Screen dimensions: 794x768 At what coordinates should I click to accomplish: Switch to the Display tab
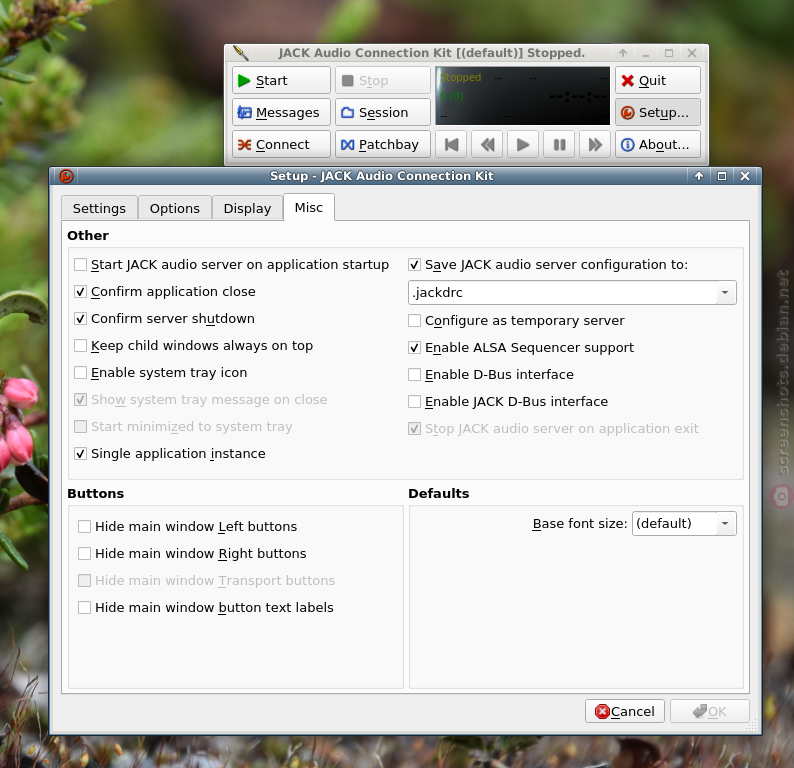point(247,208)
